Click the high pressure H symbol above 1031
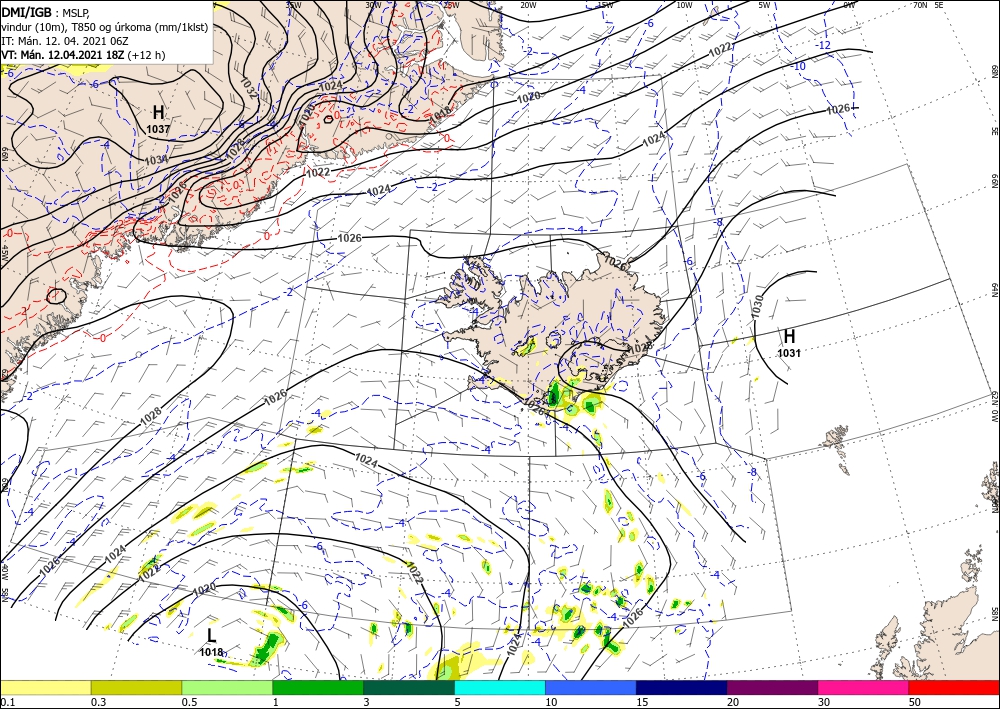Viewport: 1000px width, 709px height. (789, 336)
